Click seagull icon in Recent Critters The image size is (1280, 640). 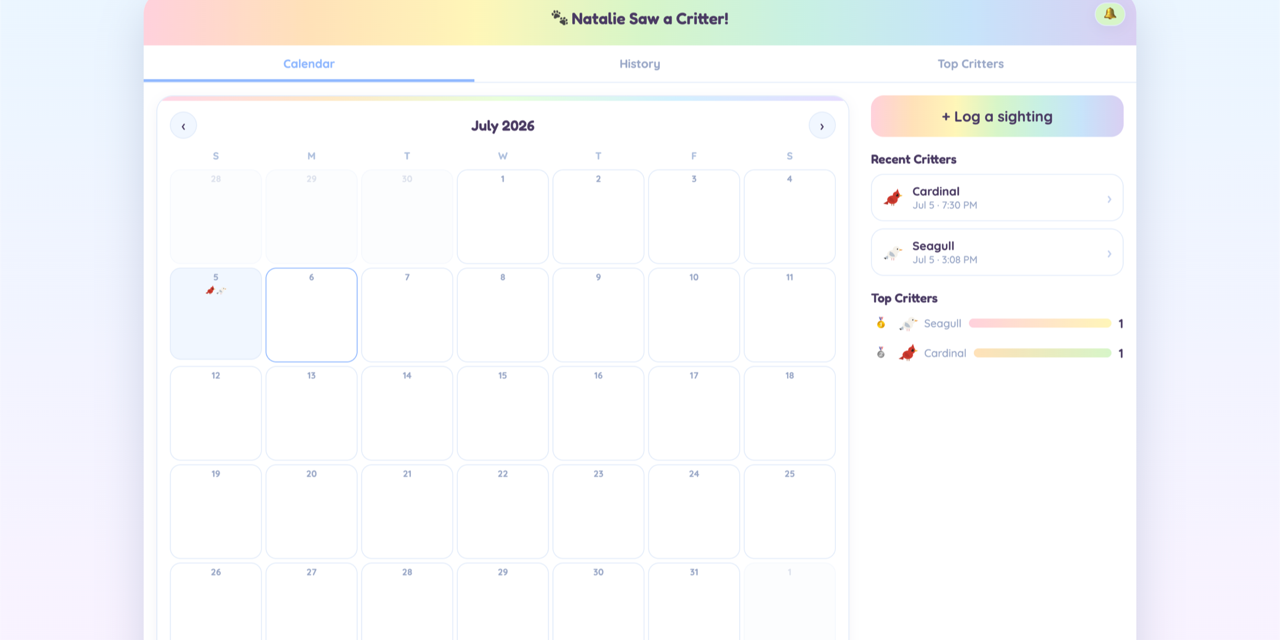pos(892,253)
